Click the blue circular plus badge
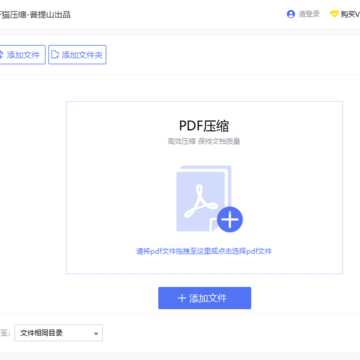This screenshot has height=360, width=360. click(x=230, y=220)
